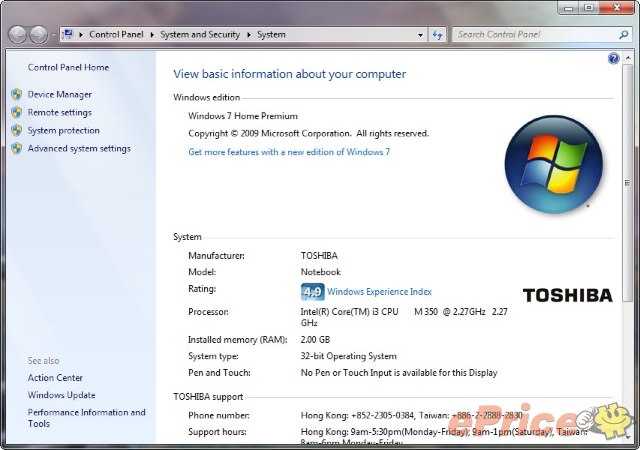Click the shield icon beside System protection
Viewport: 640px width, 450px height.
[17, 130]
